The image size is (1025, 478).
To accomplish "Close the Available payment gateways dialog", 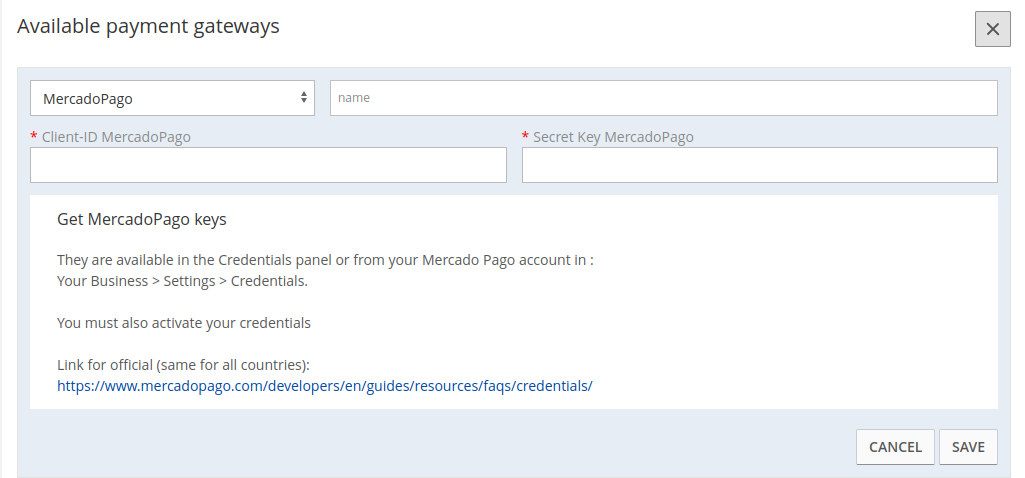I will coord(992,29).
